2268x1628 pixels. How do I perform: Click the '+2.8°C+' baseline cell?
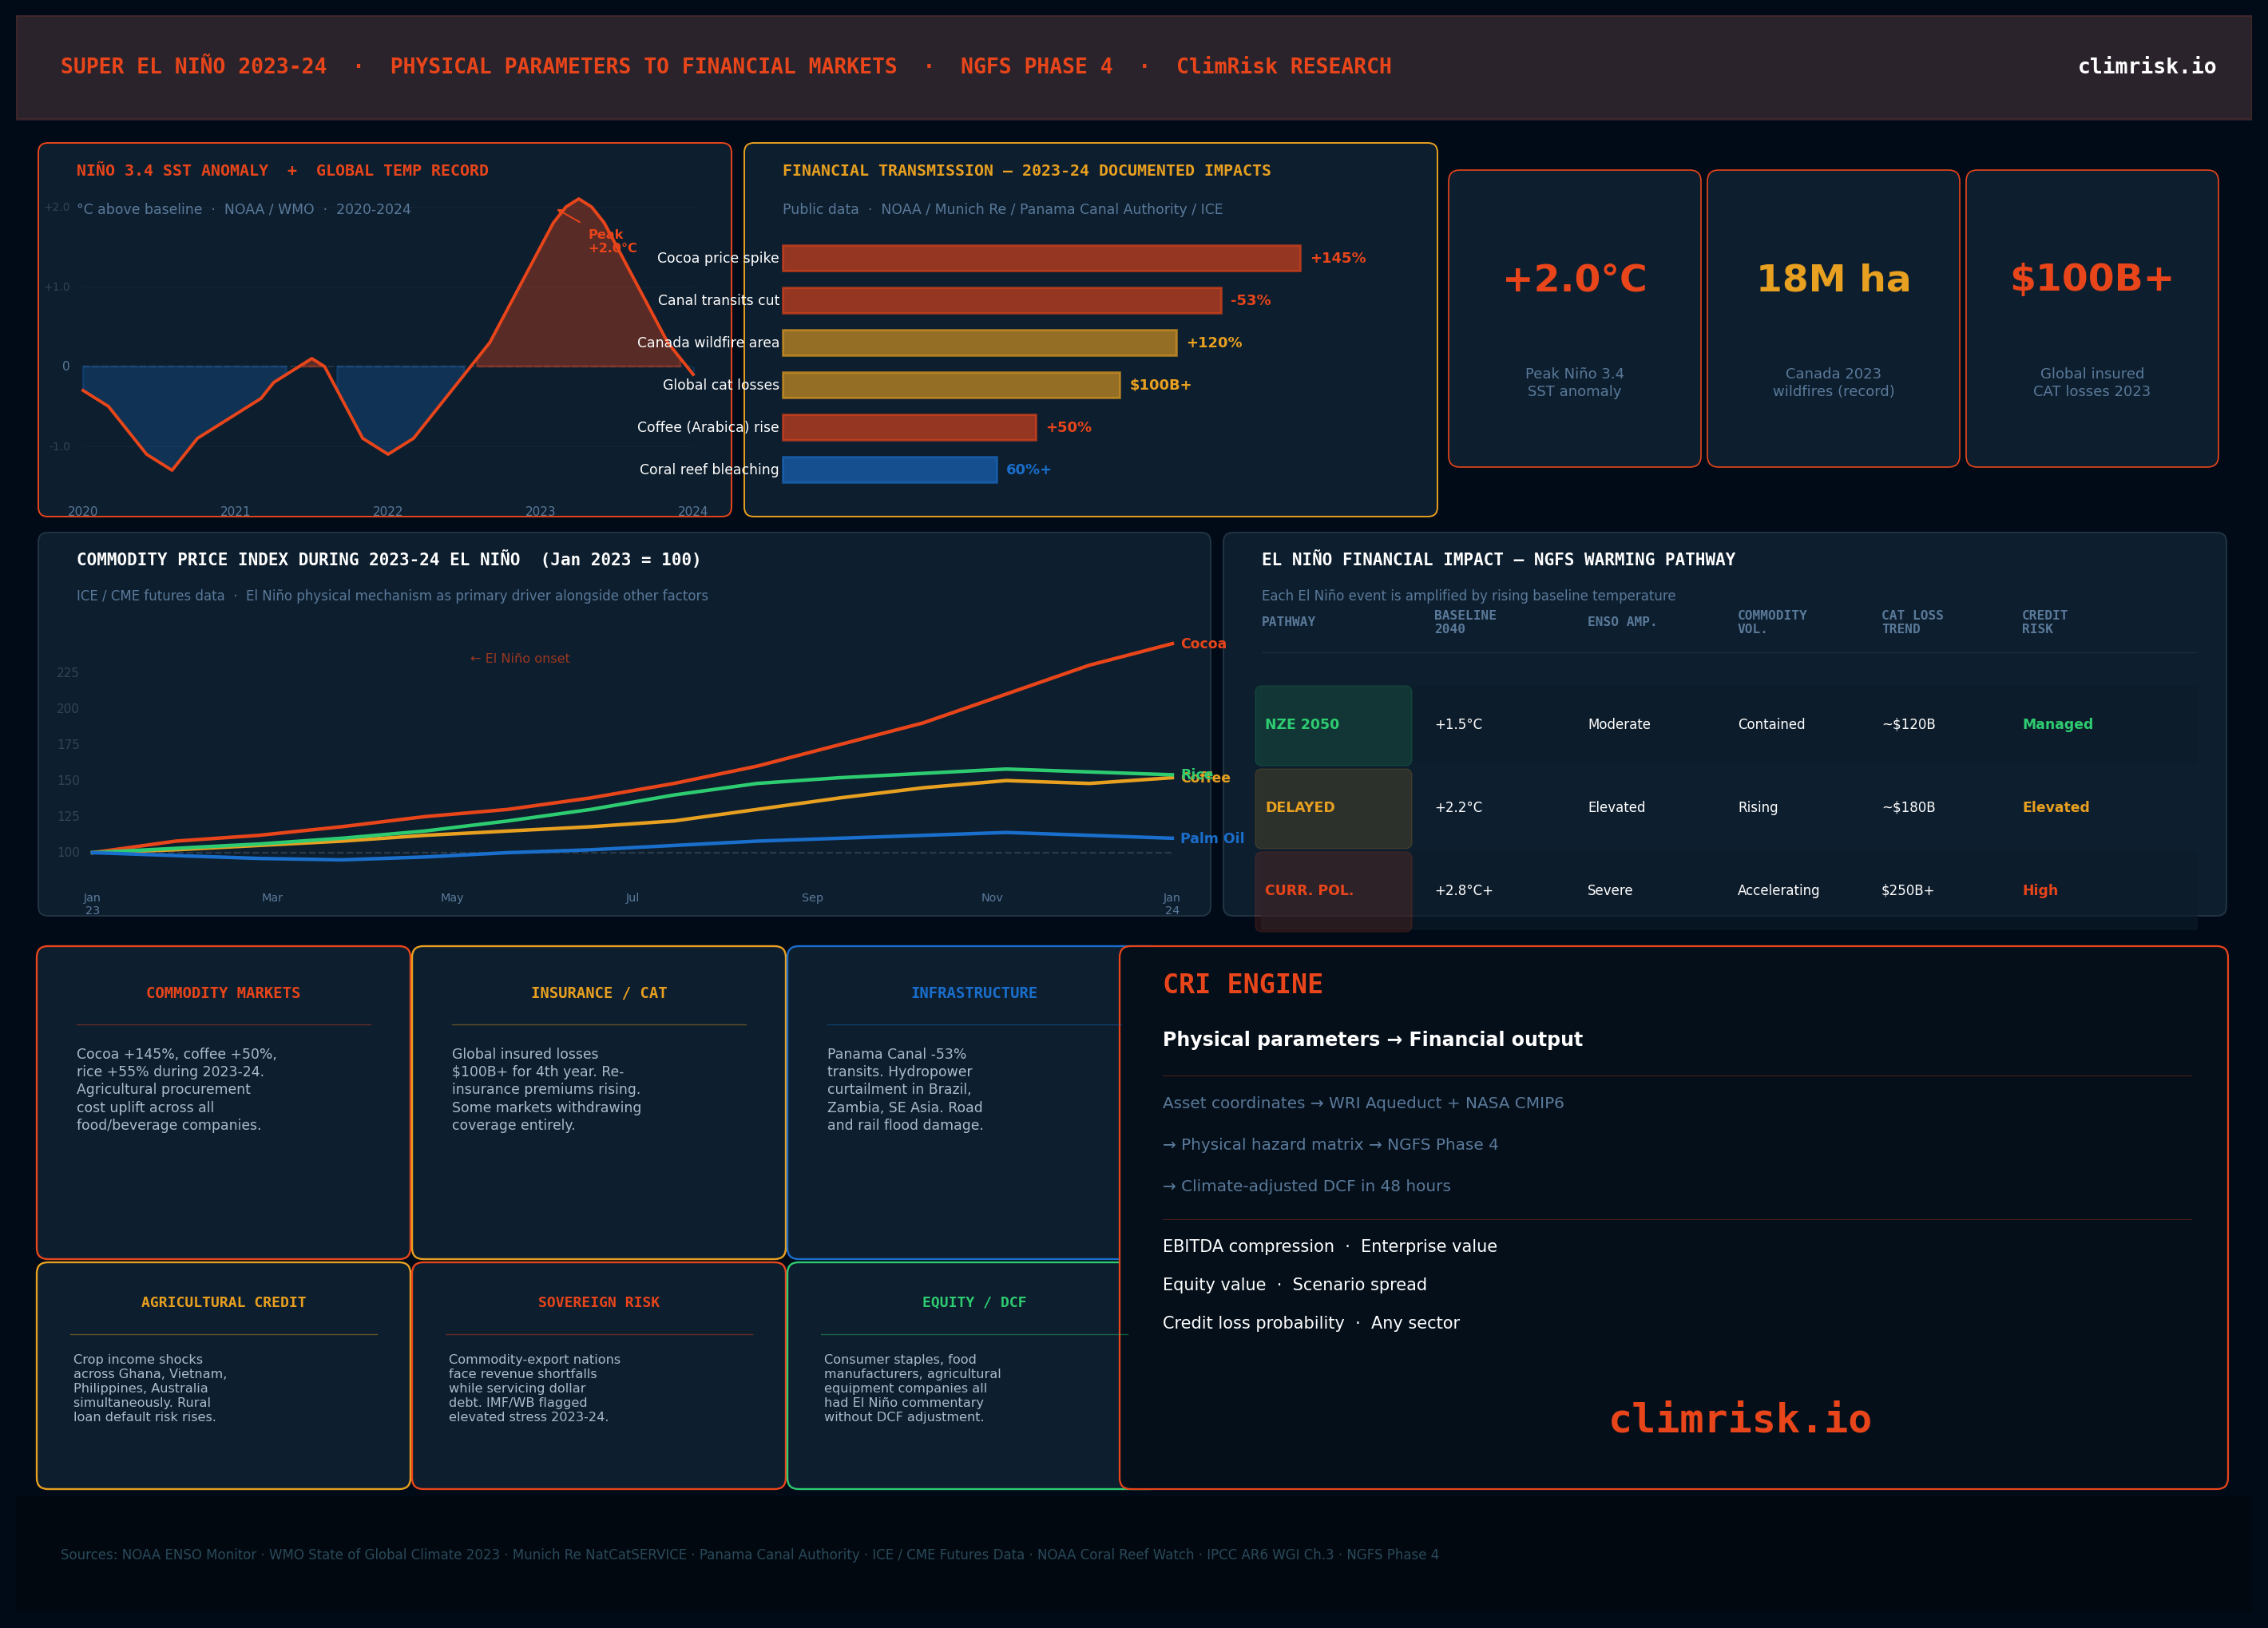click(1463, 890)
